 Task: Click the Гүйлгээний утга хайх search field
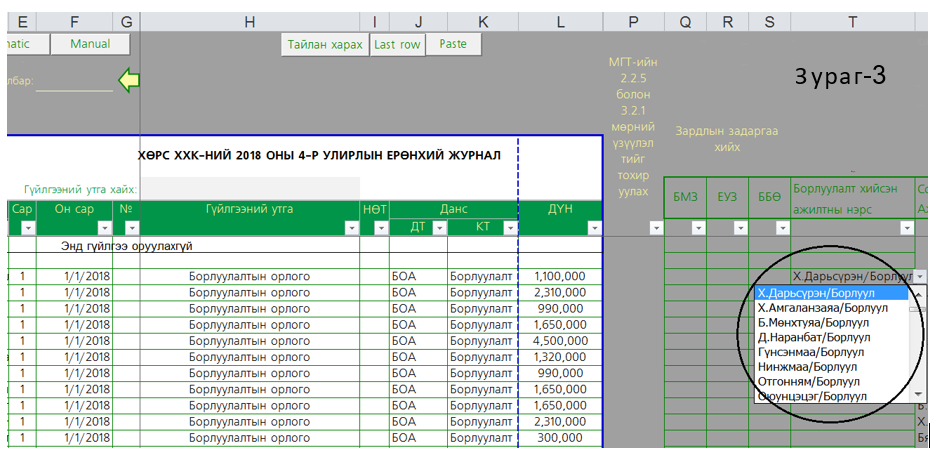[x=250, y=188]
